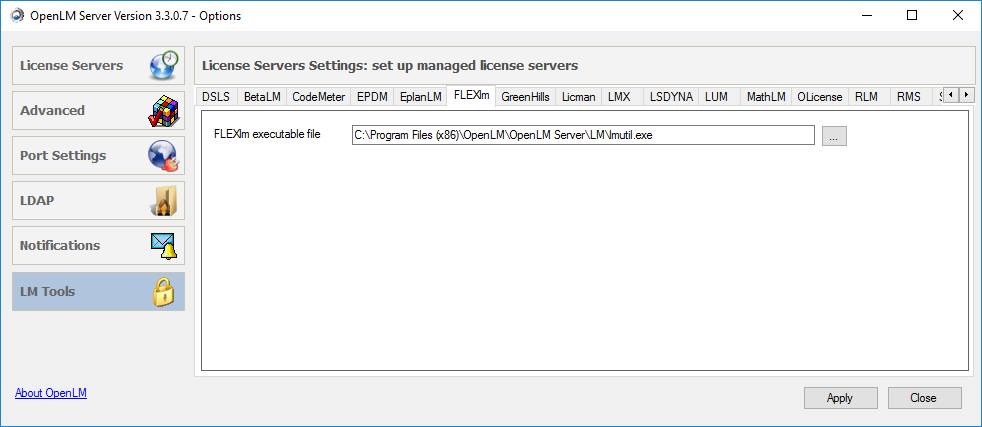Screen dimensions: 982x427
Task: Click the FLEXlm executable path field
Action: click(583, 135)
